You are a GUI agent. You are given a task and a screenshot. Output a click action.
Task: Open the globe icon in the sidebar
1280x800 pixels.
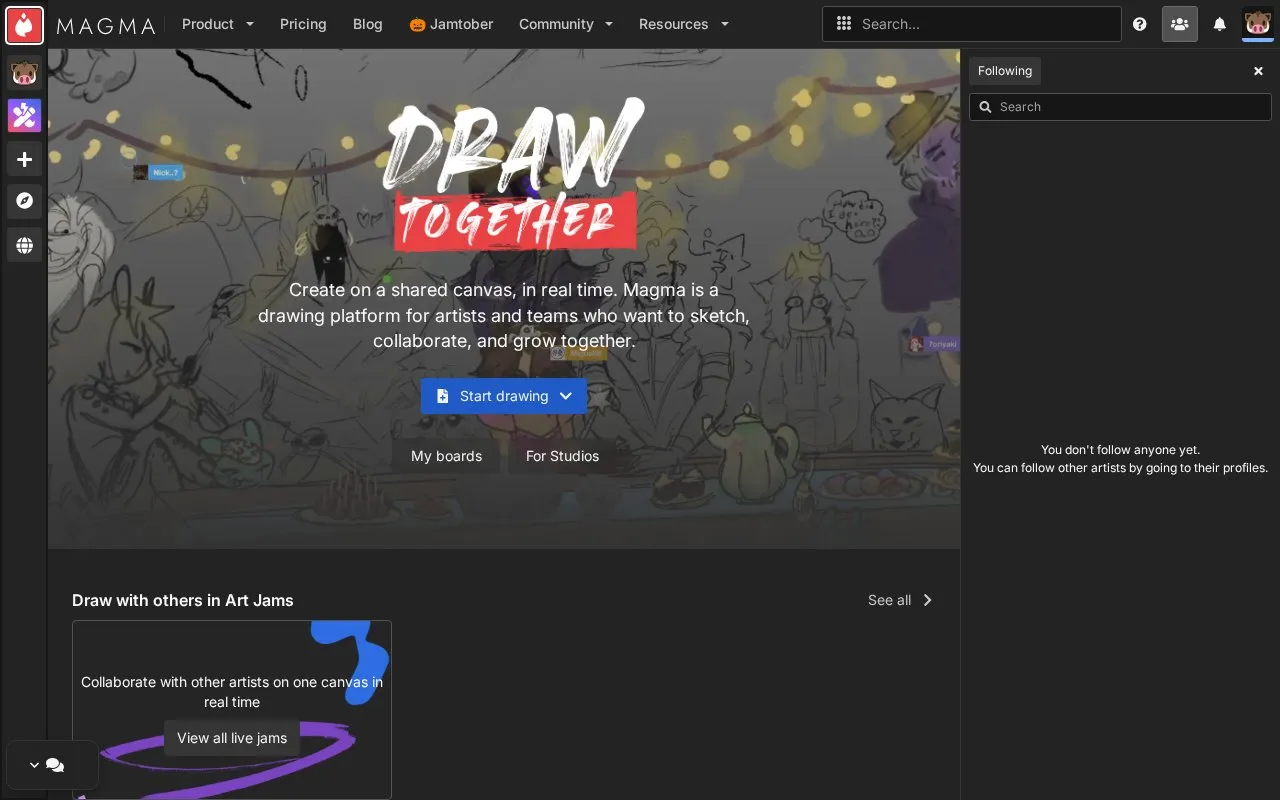[25, 245]
